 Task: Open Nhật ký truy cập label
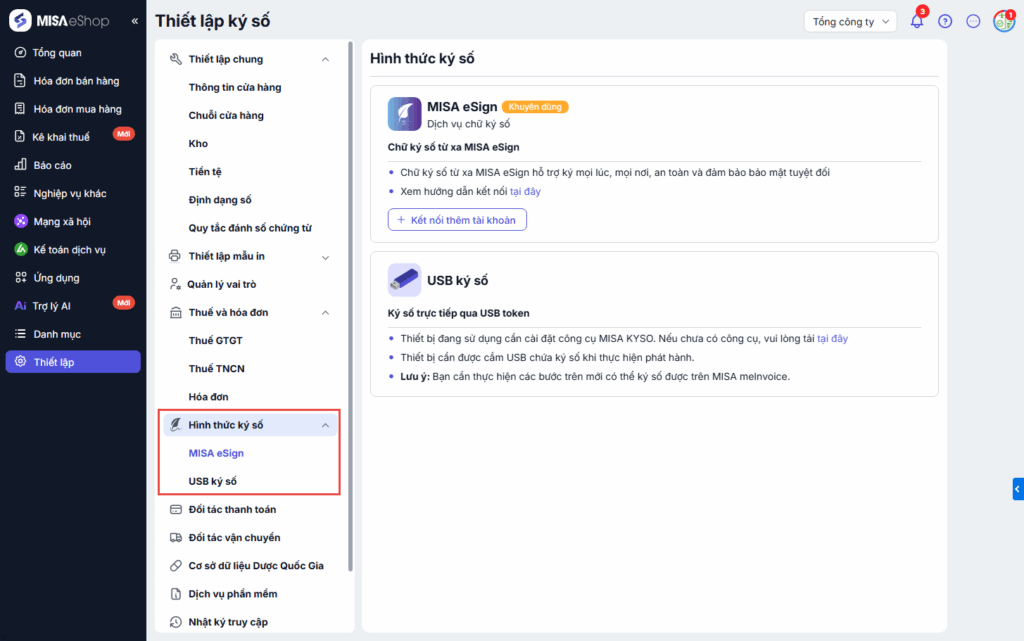[228, 621]
